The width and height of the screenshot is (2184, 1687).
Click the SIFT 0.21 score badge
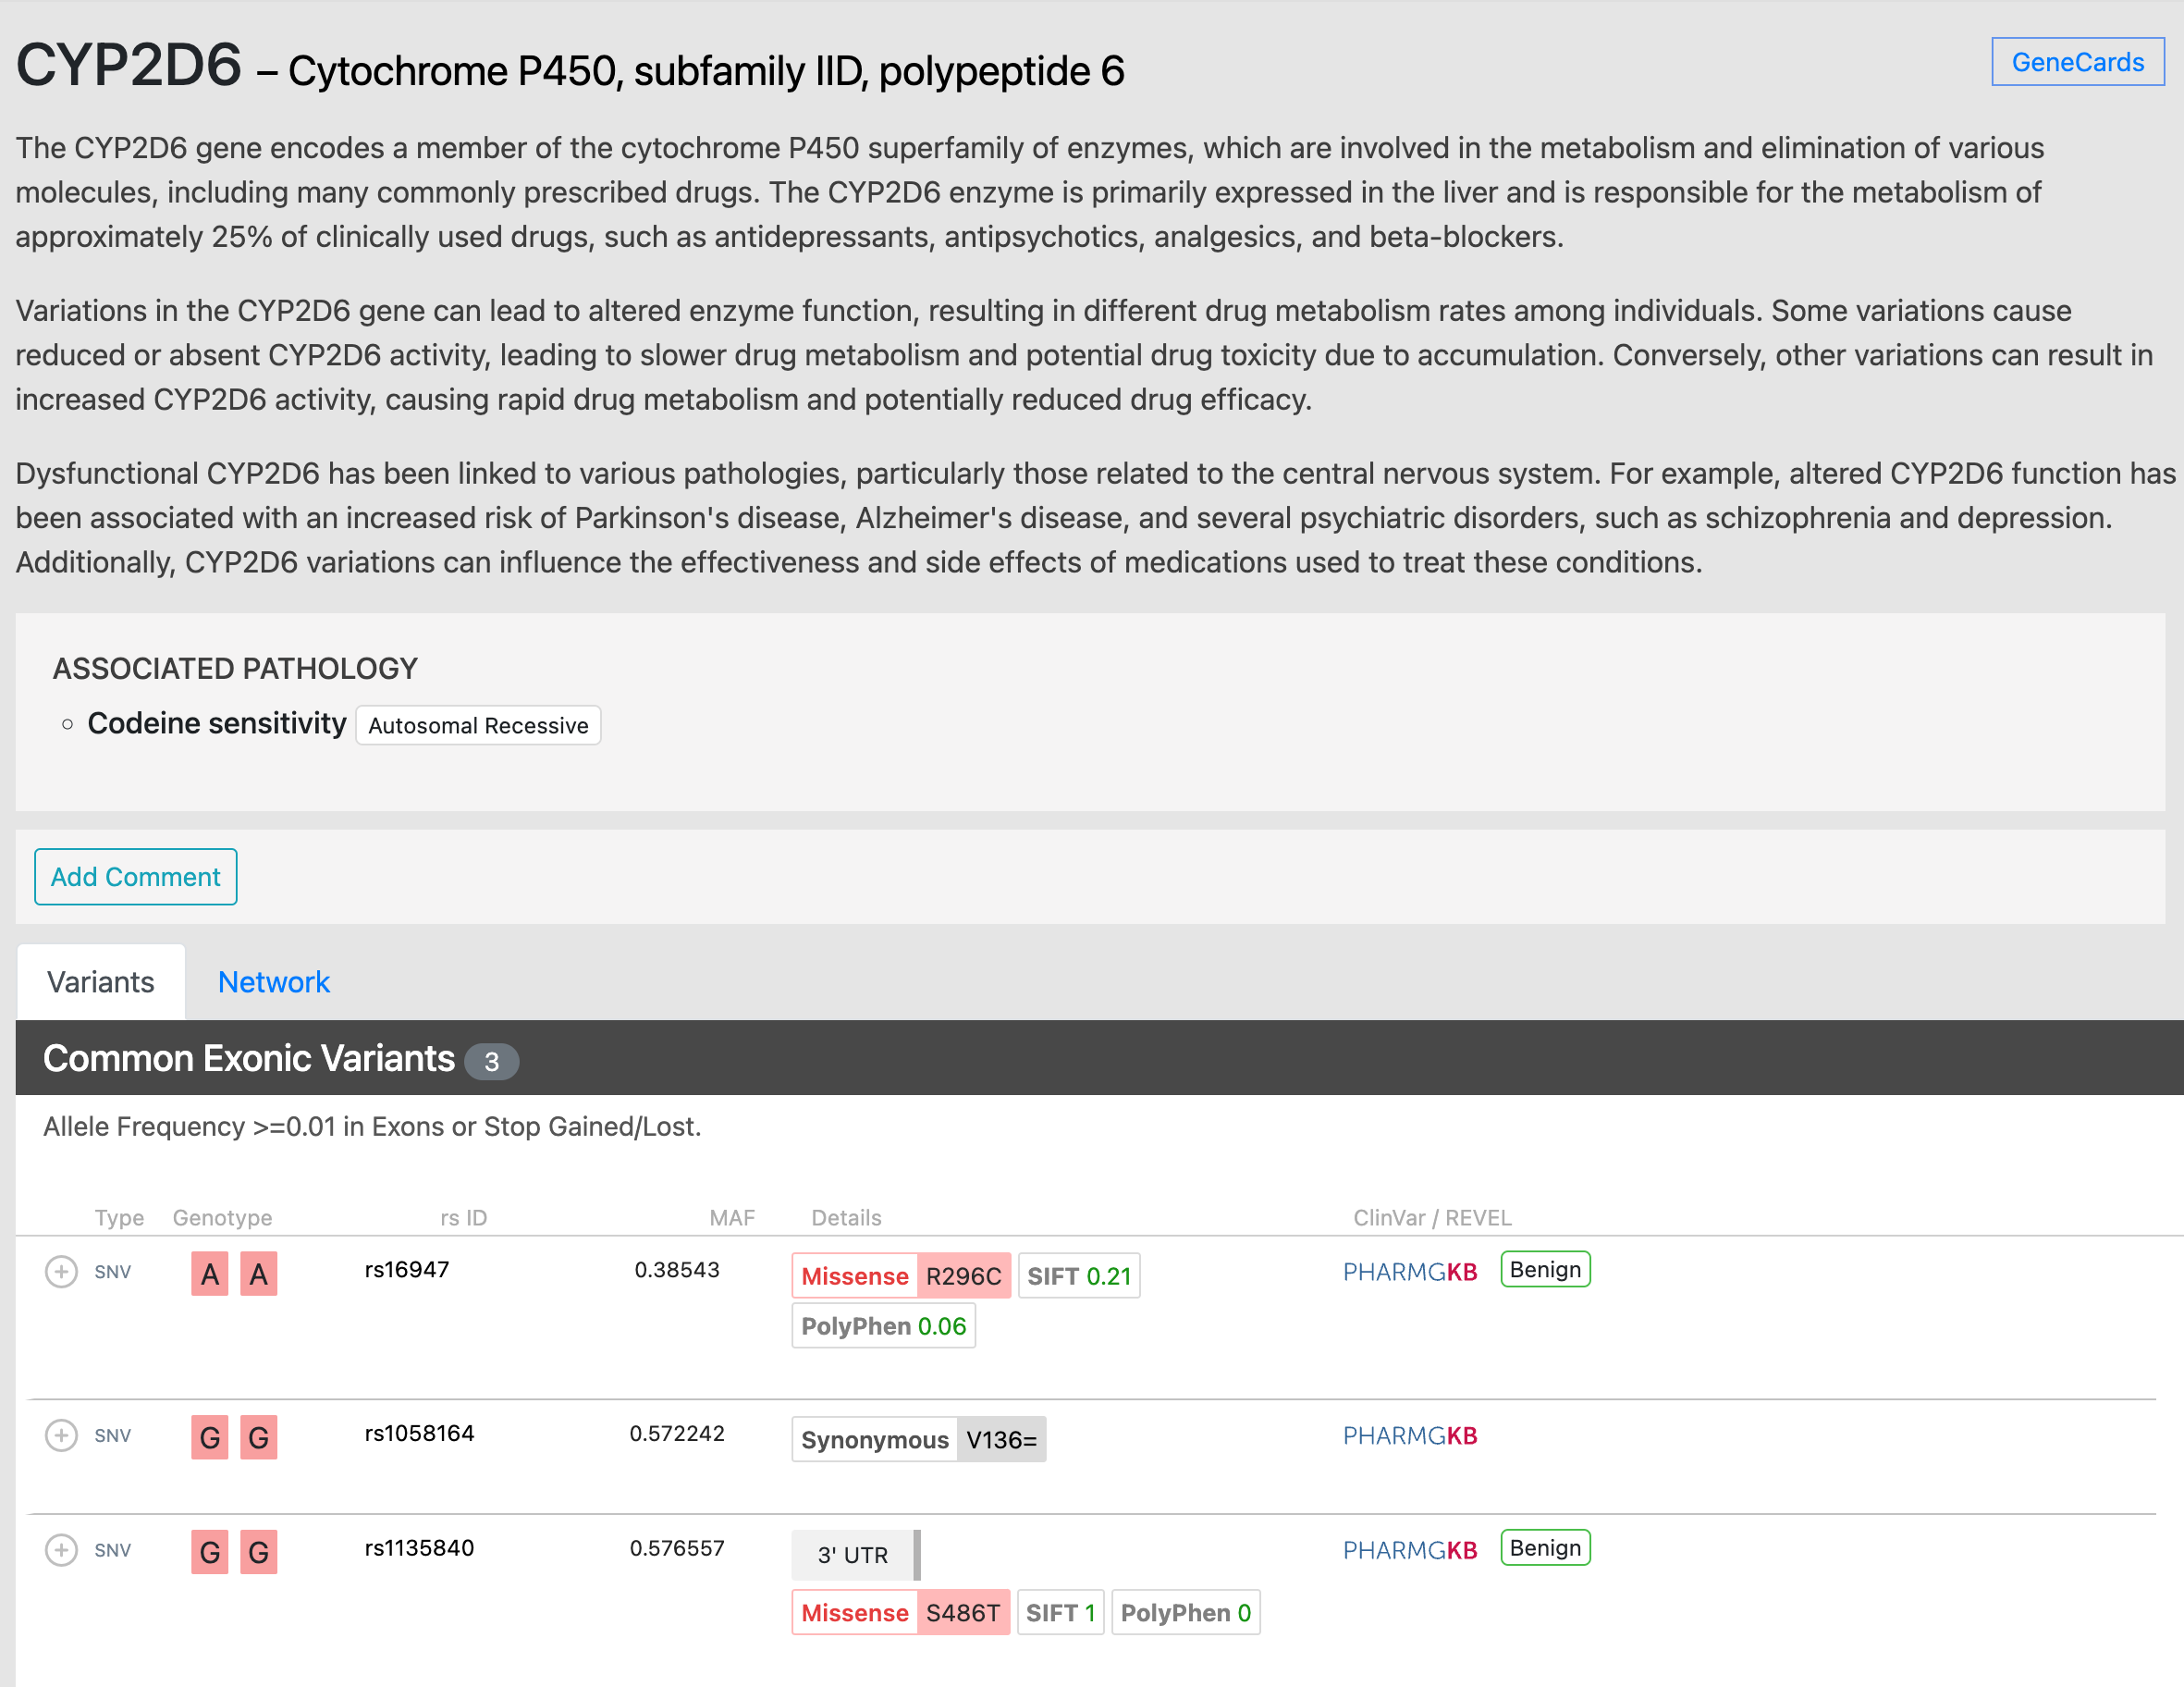(x=1078, y=1276)
